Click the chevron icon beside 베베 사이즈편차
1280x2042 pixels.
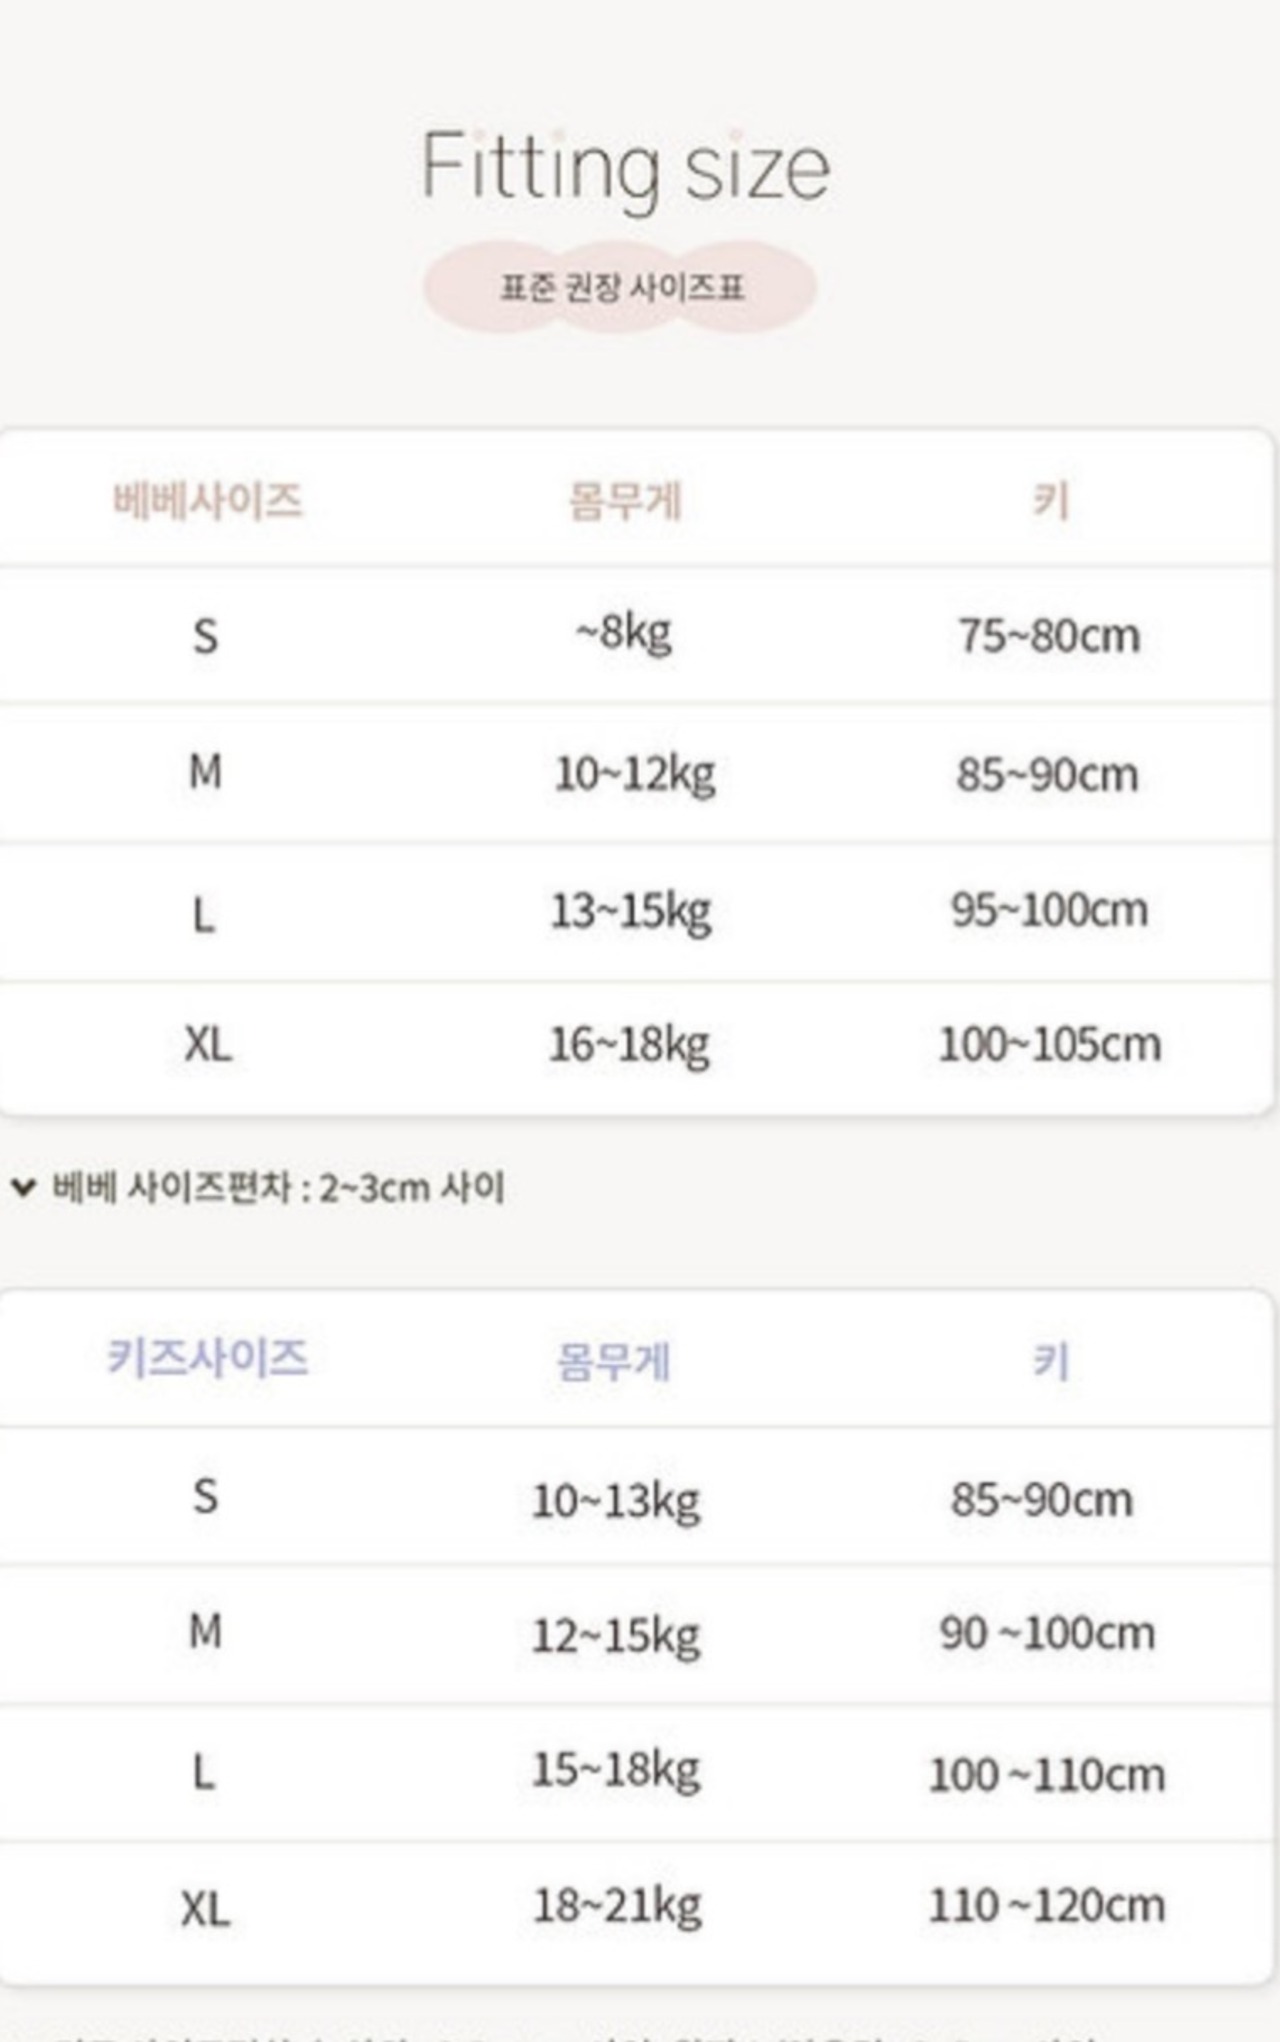click(x=23, y=1187)
